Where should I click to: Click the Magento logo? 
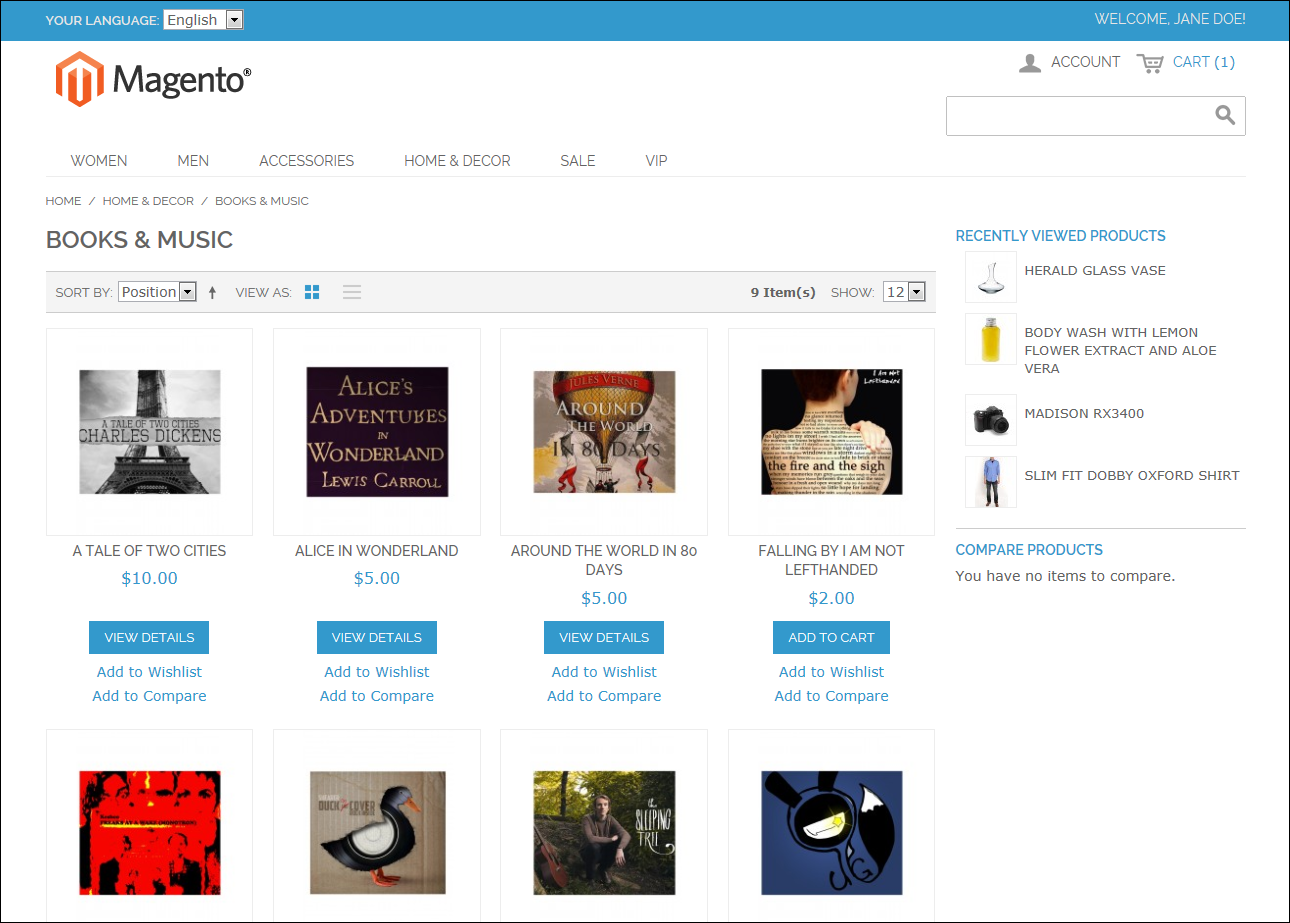click(153, 79)
